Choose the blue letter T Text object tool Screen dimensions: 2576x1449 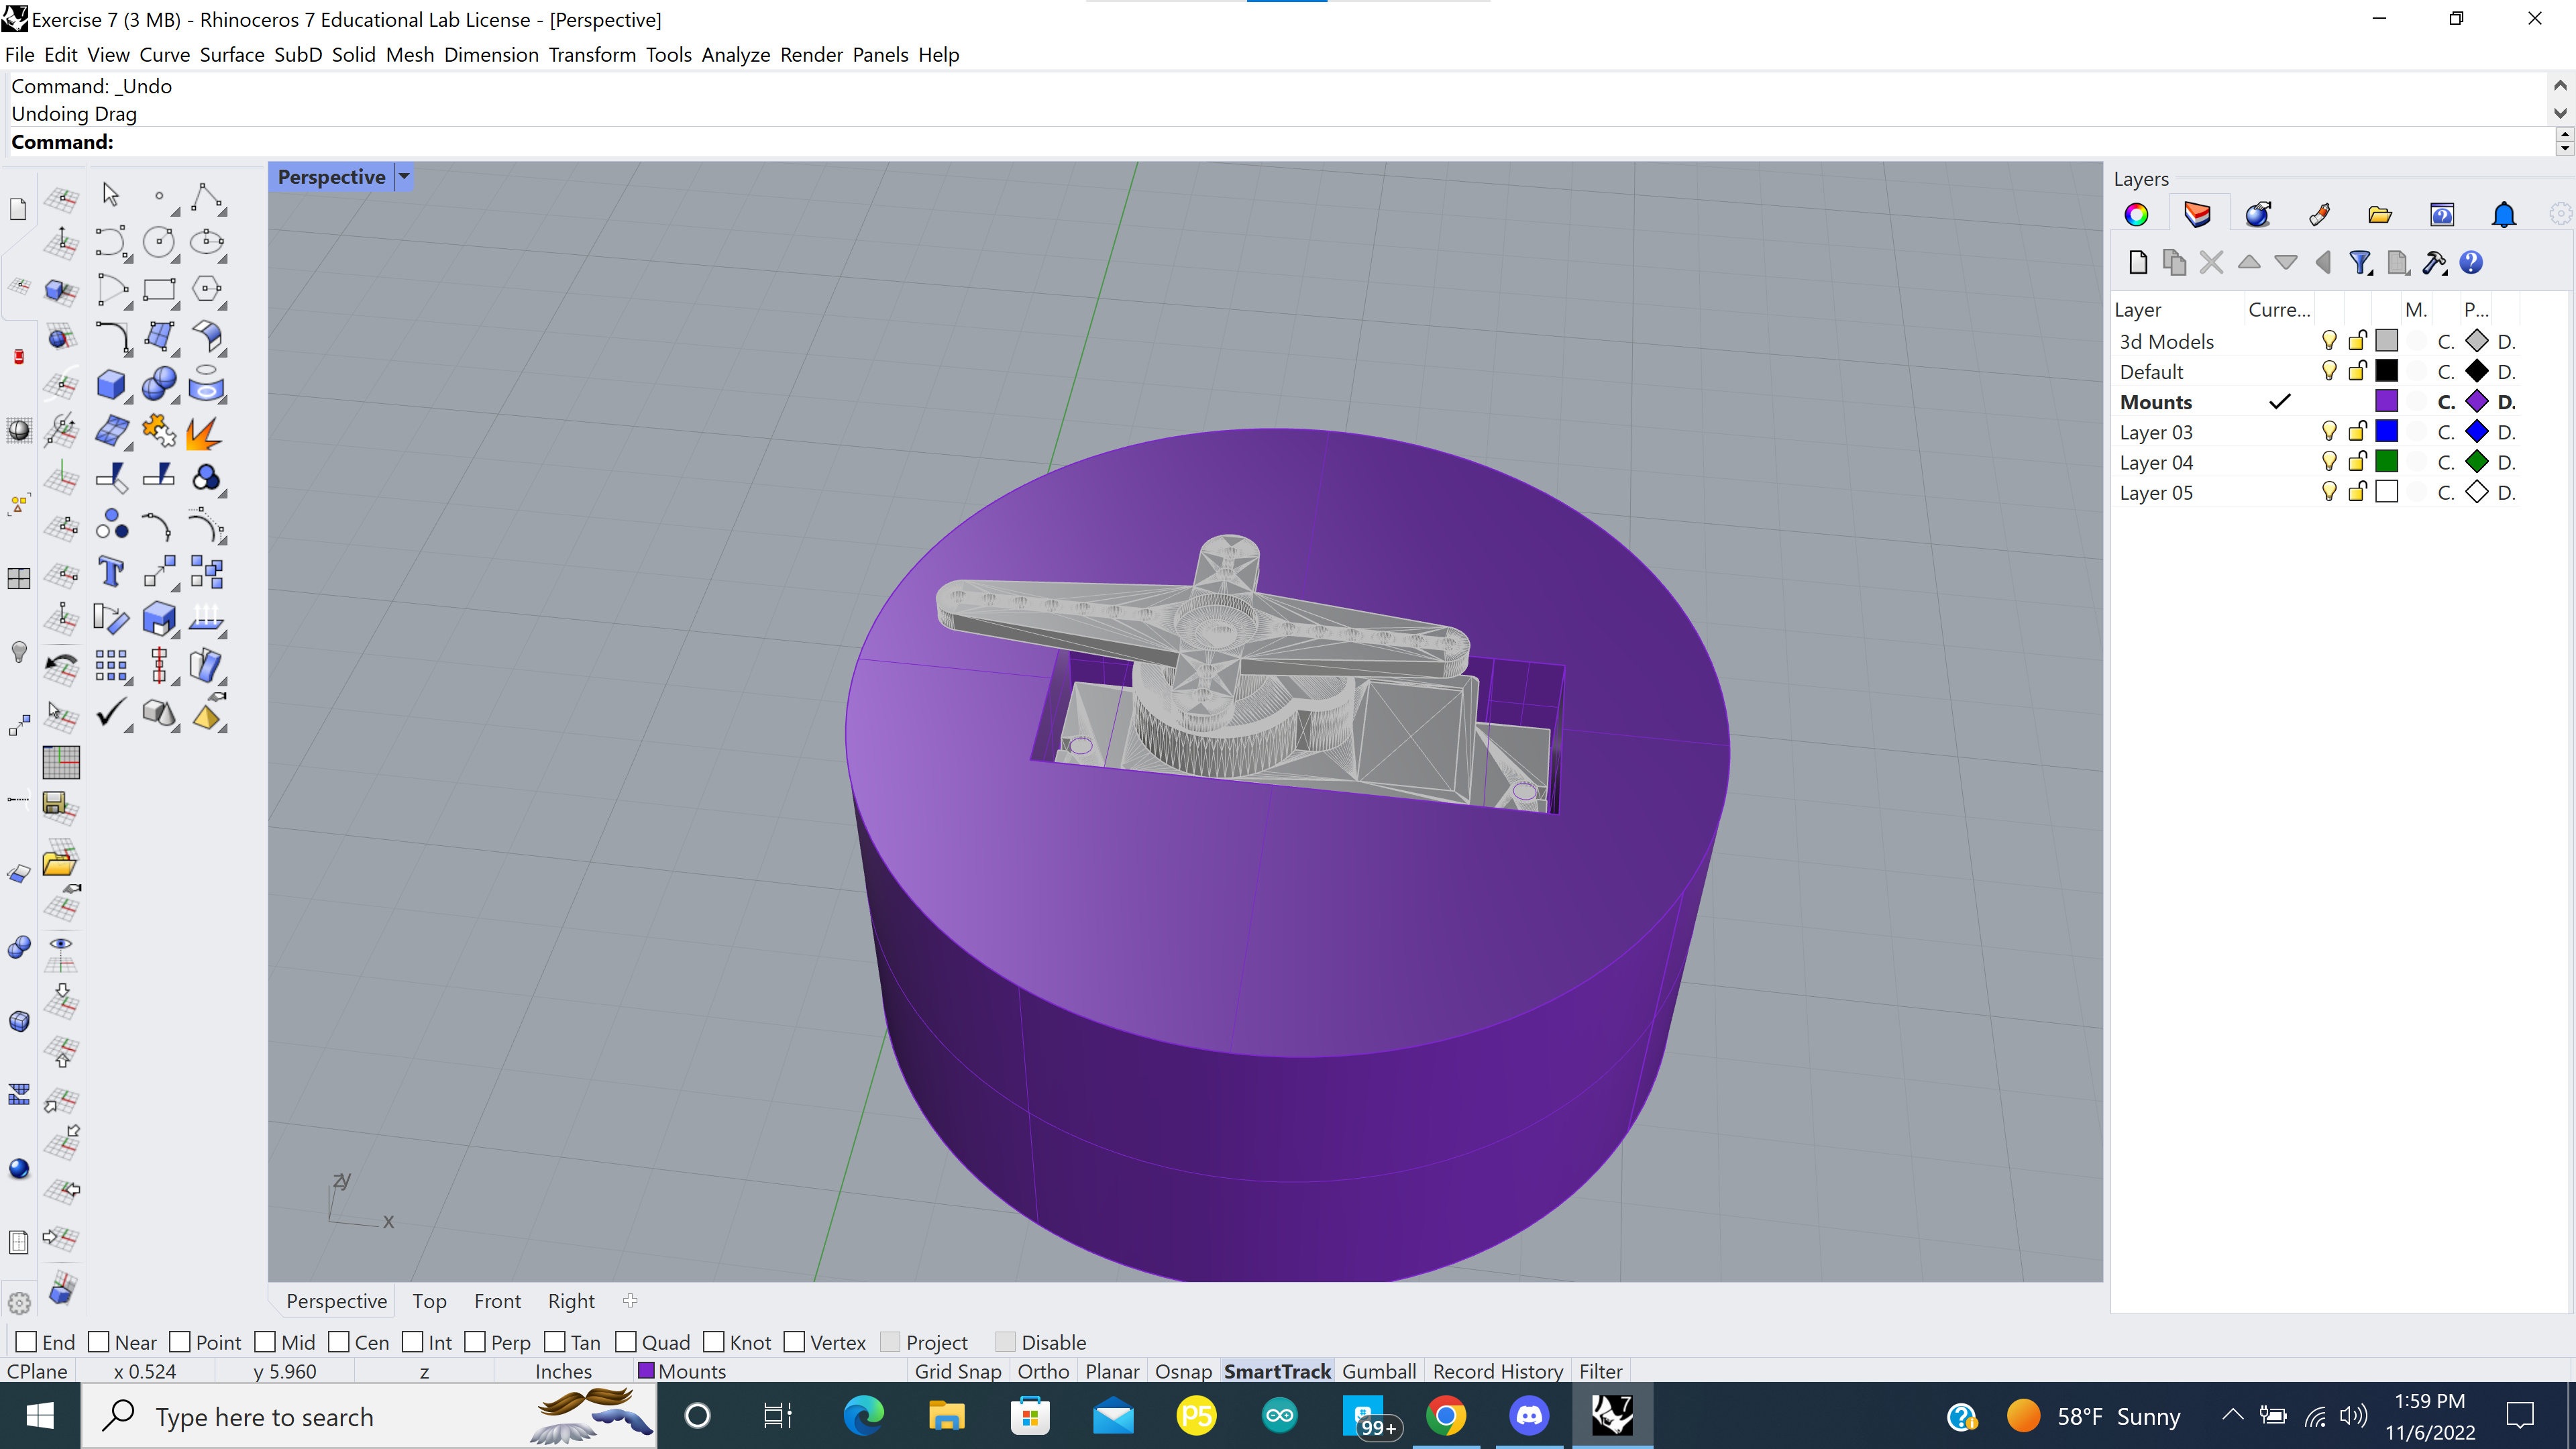(111, 572)
